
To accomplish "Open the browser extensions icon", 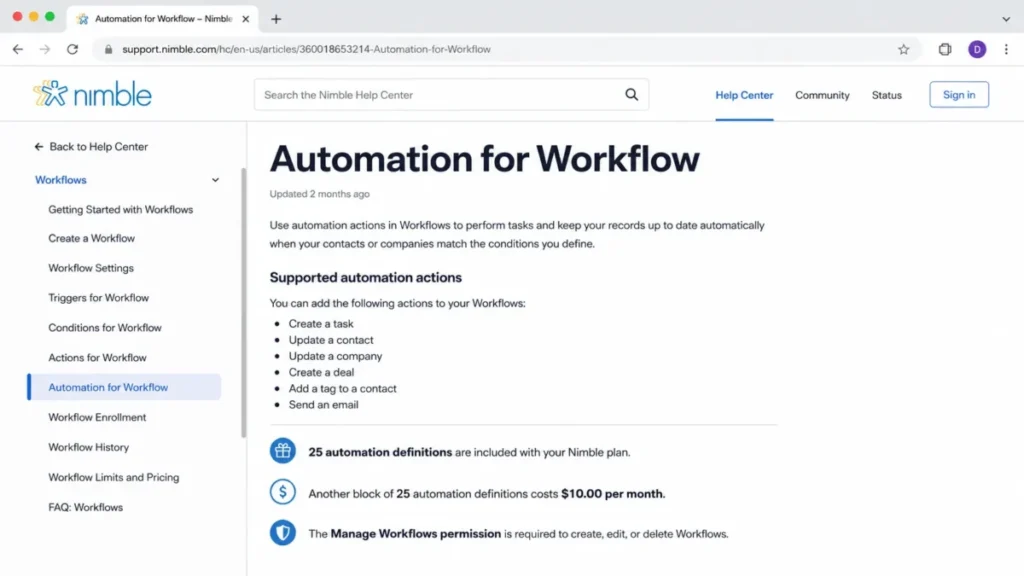I will pyautogui.click(x=944, y=49).
